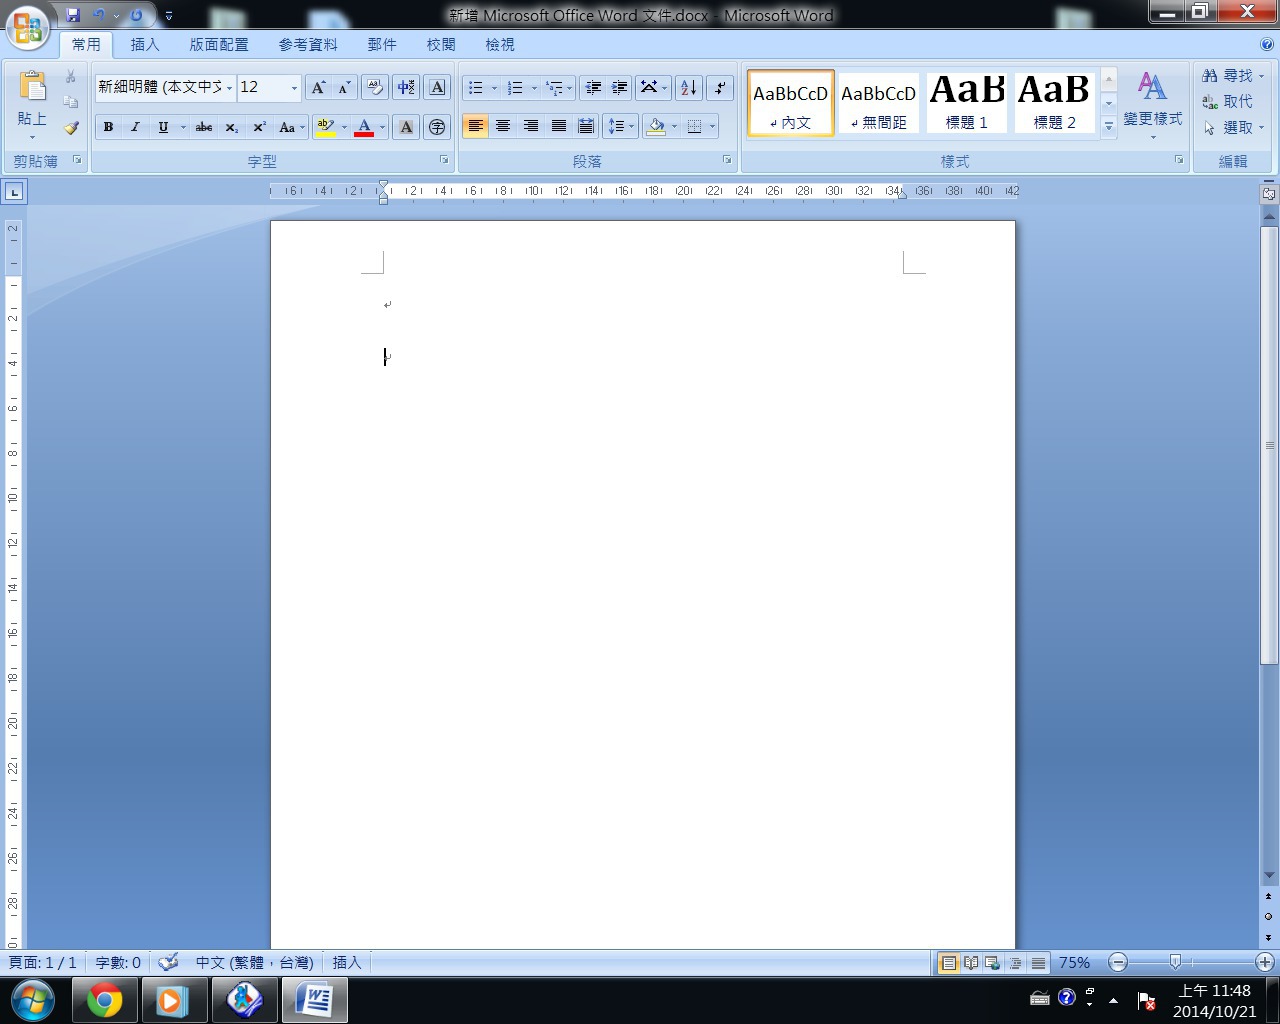Click the Grow Font icon
The image size is (1280, 1024).
click(x=318, y=88)
